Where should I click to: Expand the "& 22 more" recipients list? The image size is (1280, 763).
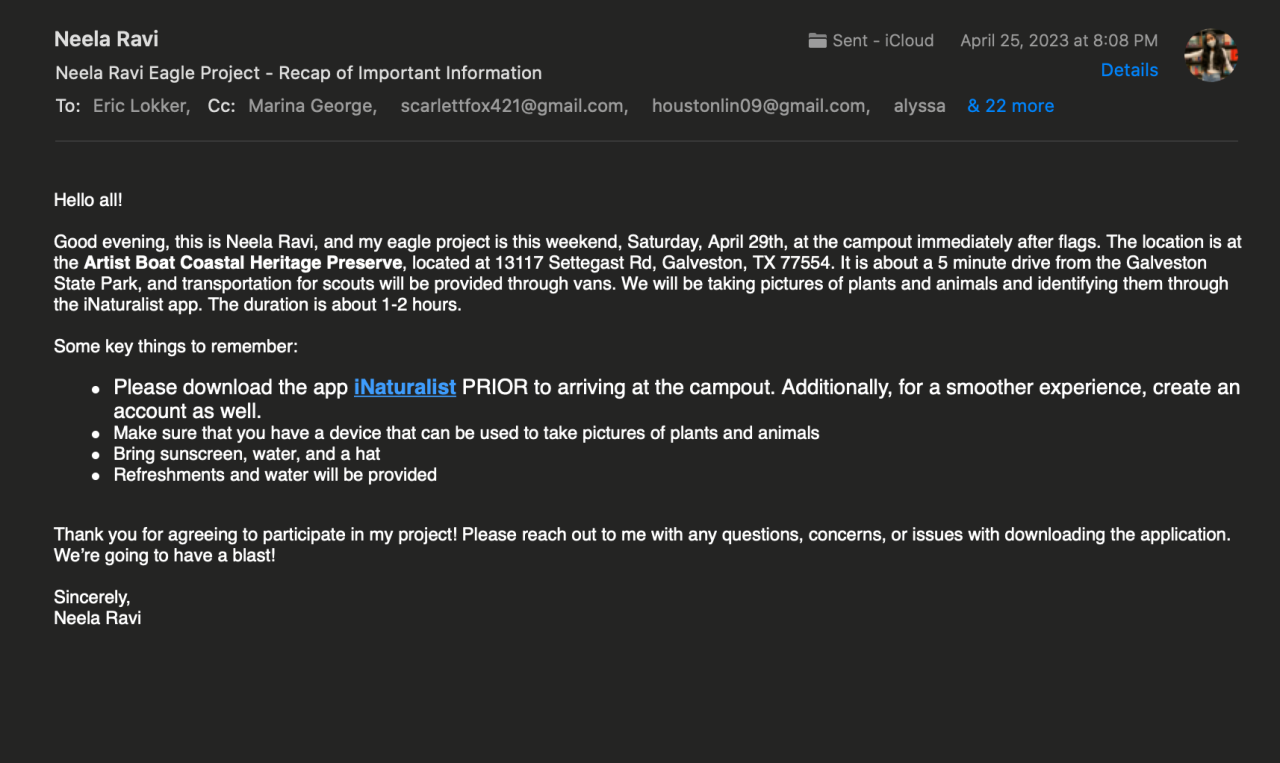1010,106
